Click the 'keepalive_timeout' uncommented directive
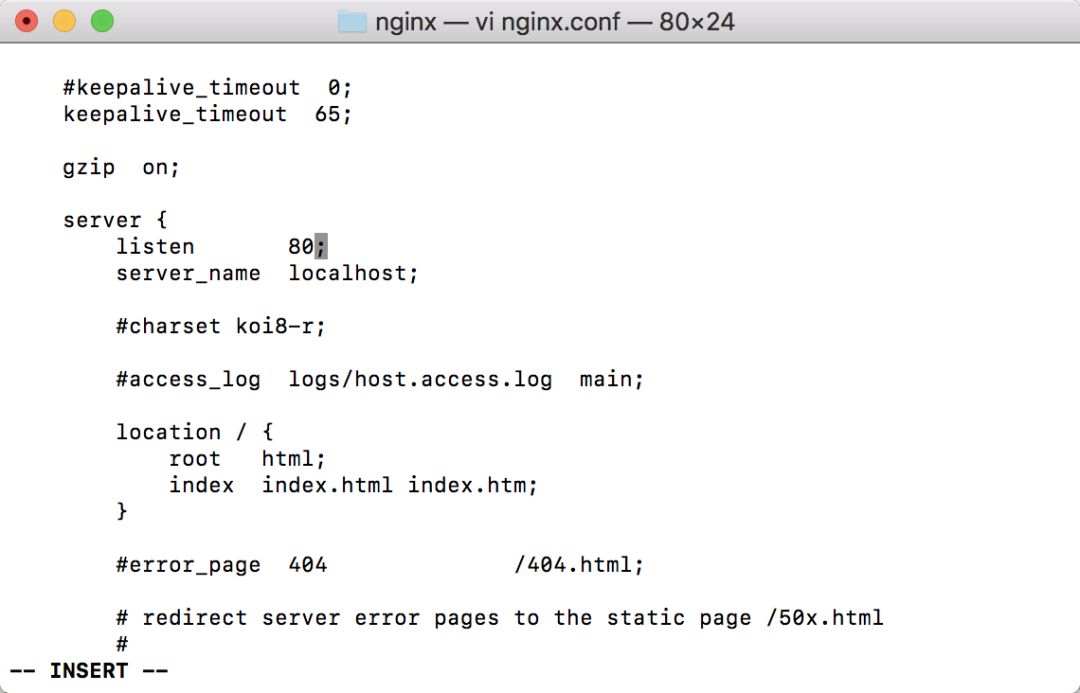Screen dimensions: 1080x693 (x=175, y=114)
